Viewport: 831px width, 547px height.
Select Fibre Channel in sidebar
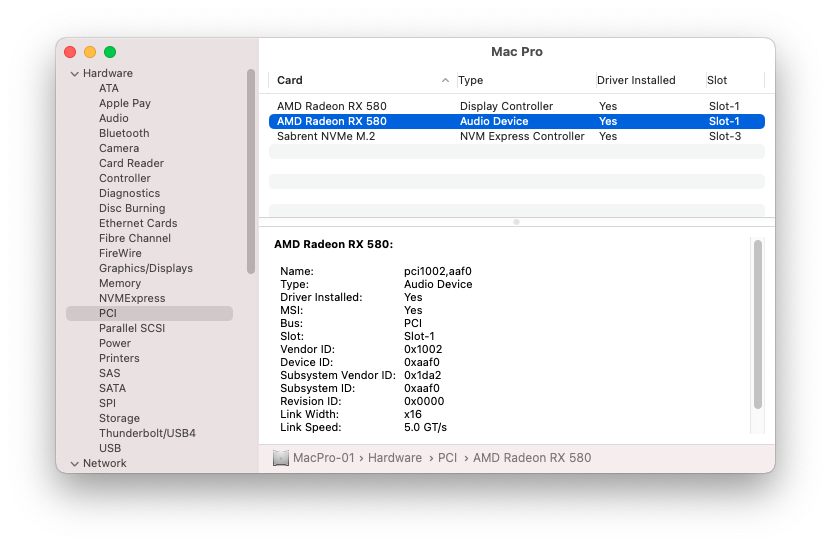(x=135, y=239)
